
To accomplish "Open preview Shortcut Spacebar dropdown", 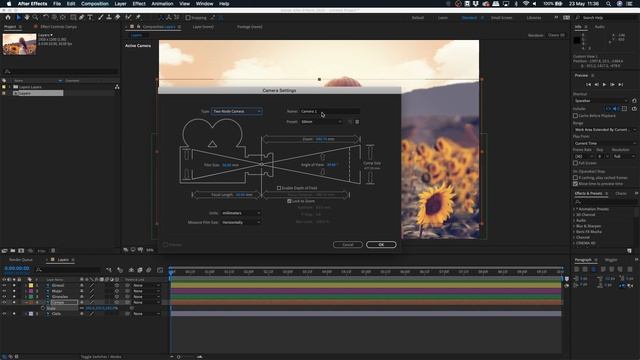I will (601, 100).
